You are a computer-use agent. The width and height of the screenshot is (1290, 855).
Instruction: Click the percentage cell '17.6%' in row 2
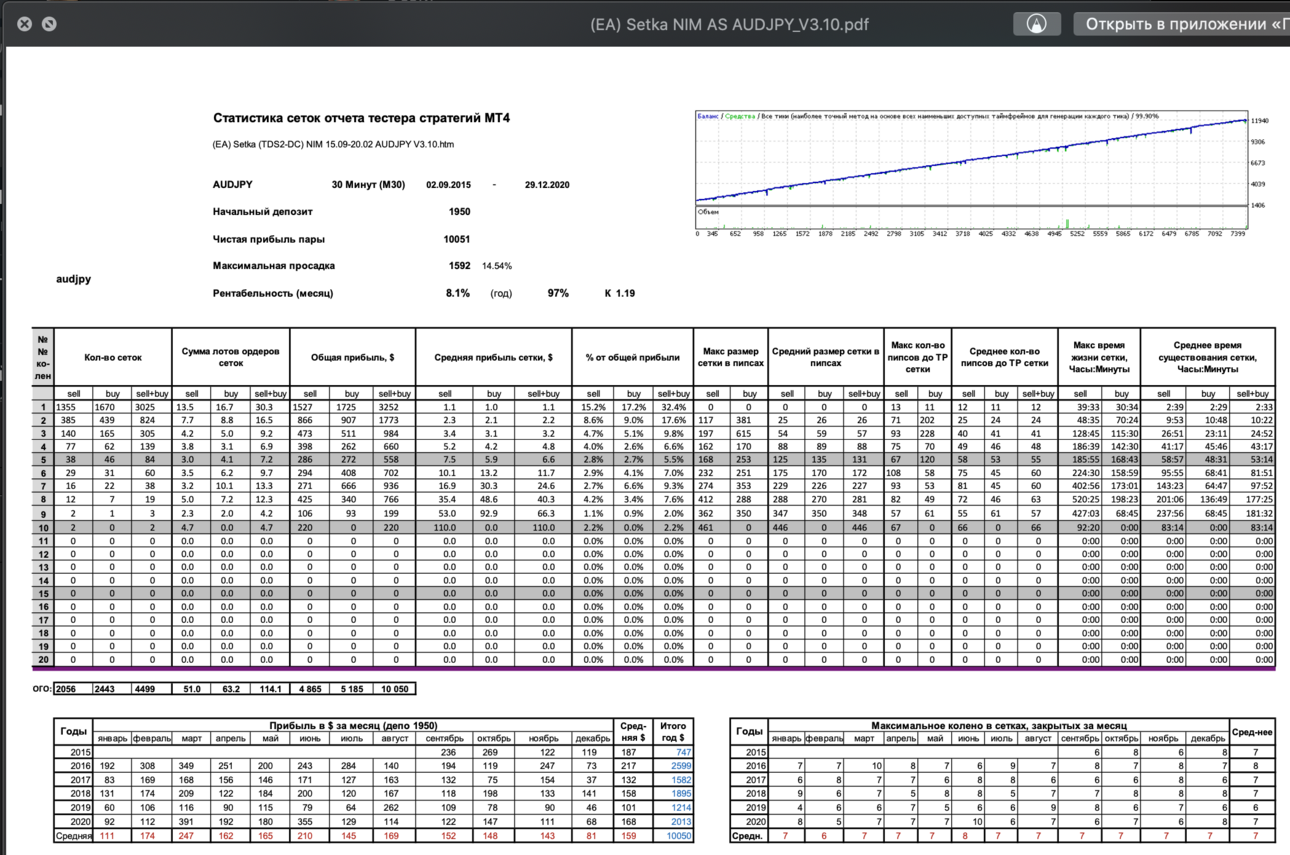(x=675, y=421)
